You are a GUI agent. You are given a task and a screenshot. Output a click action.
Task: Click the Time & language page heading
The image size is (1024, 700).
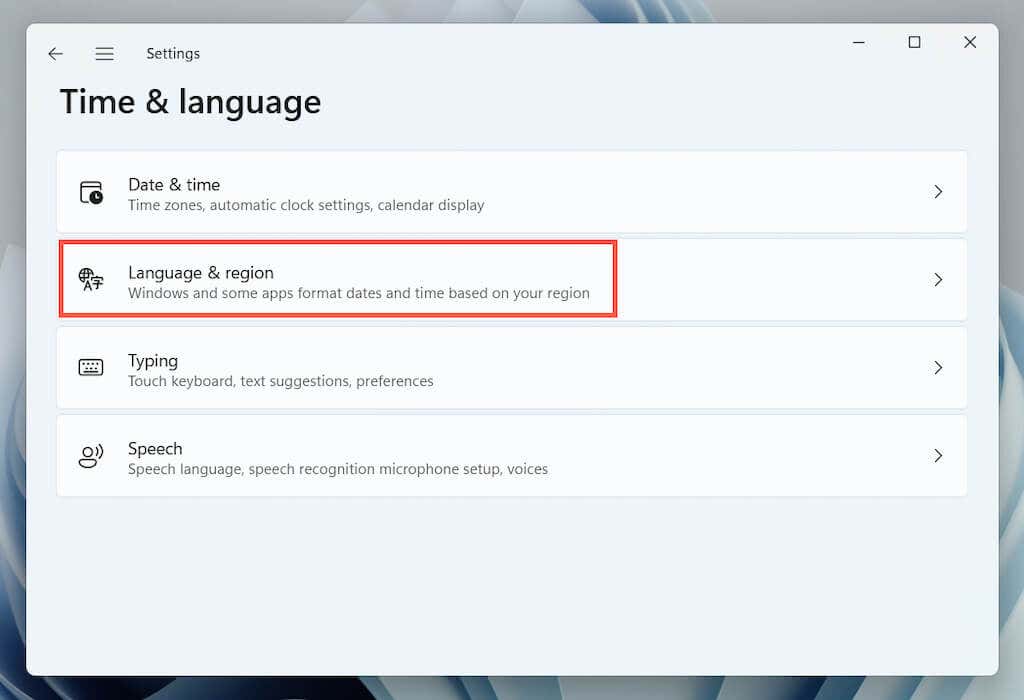tap(190, 103)
